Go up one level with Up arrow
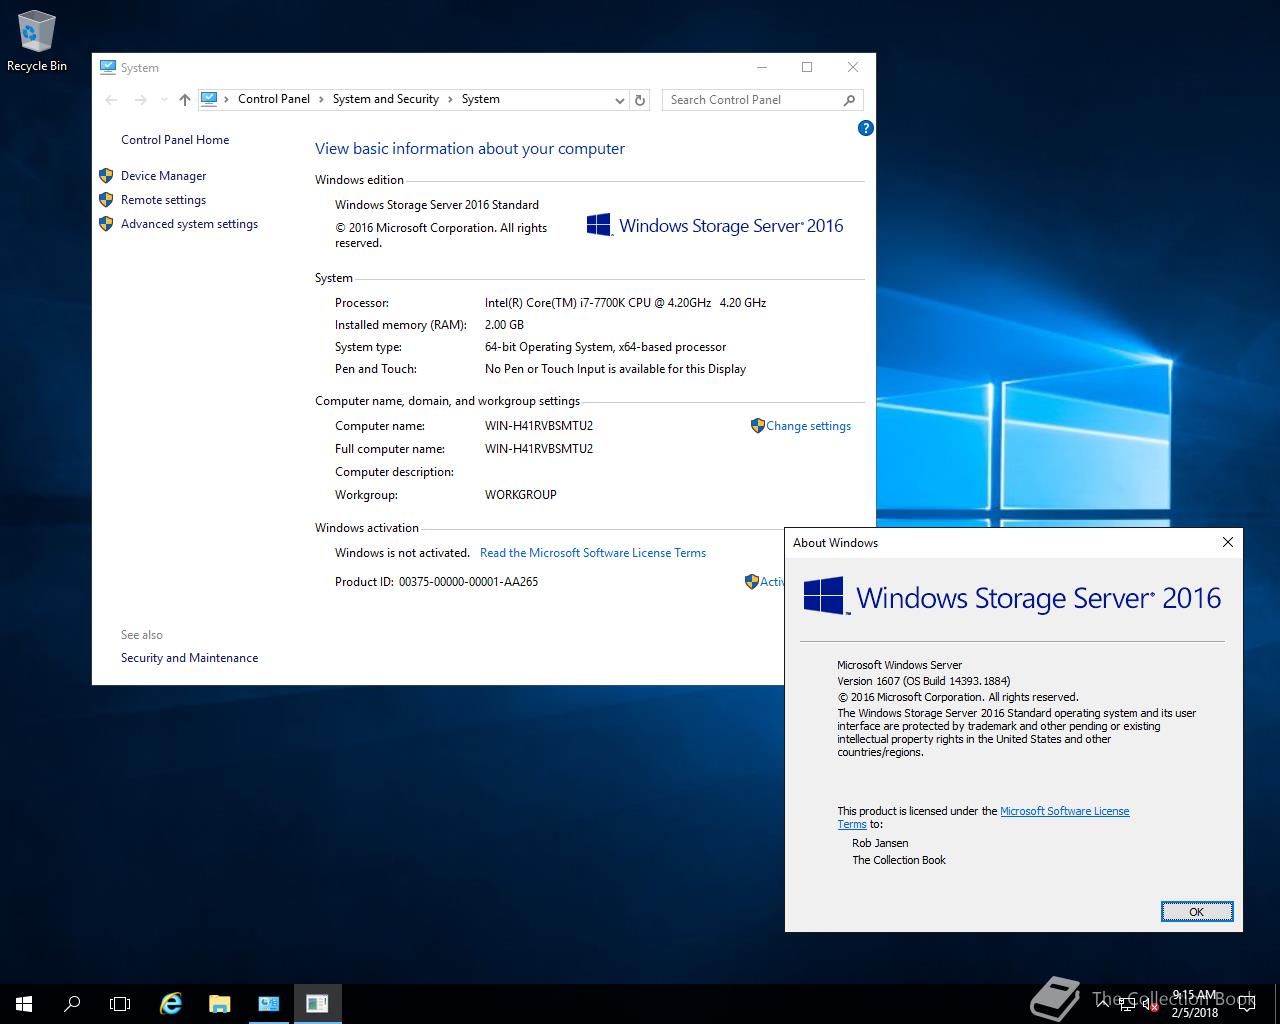 (x=185, y=99)
